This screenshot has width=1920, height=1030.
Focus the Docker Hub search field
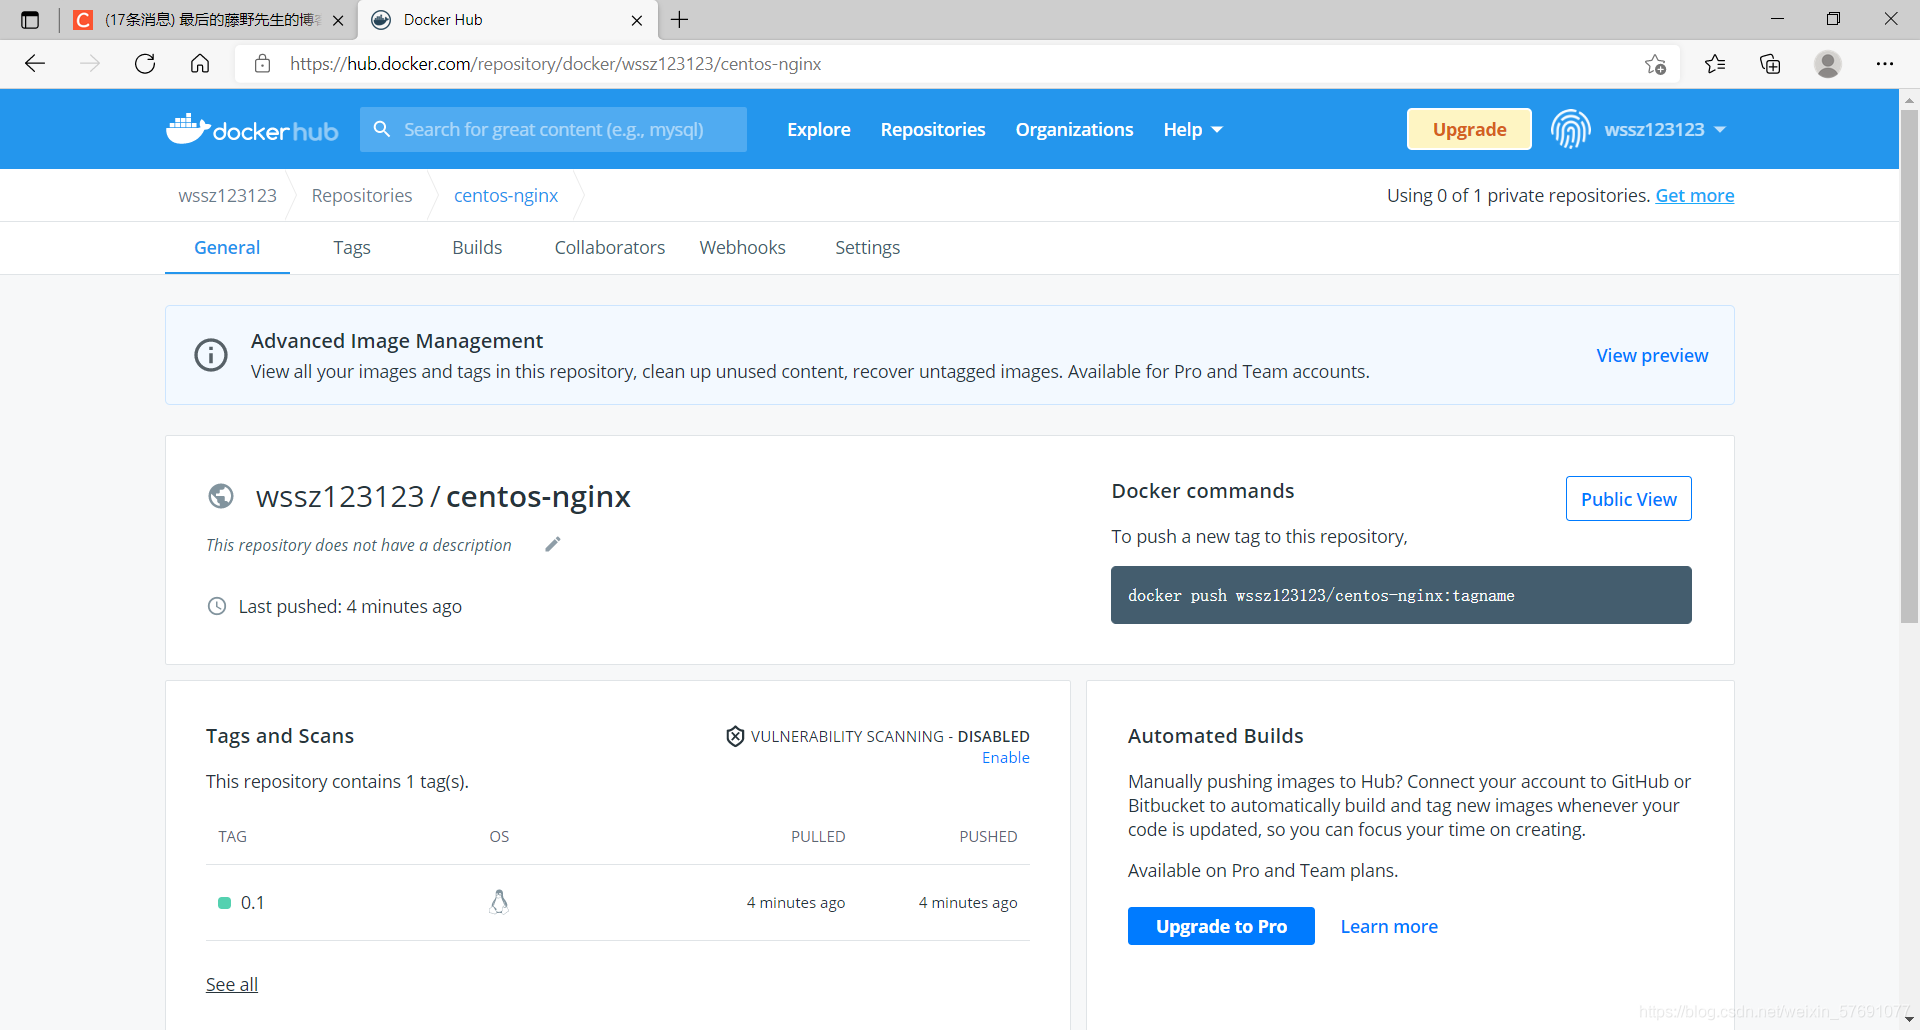(x=553, y=129)
